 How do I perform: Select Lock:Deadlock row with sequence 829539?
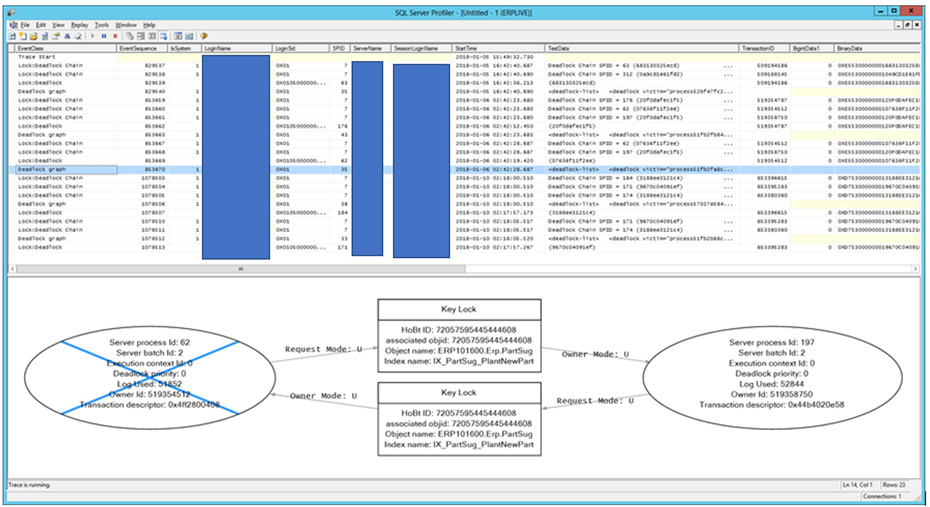click(464, 83)
